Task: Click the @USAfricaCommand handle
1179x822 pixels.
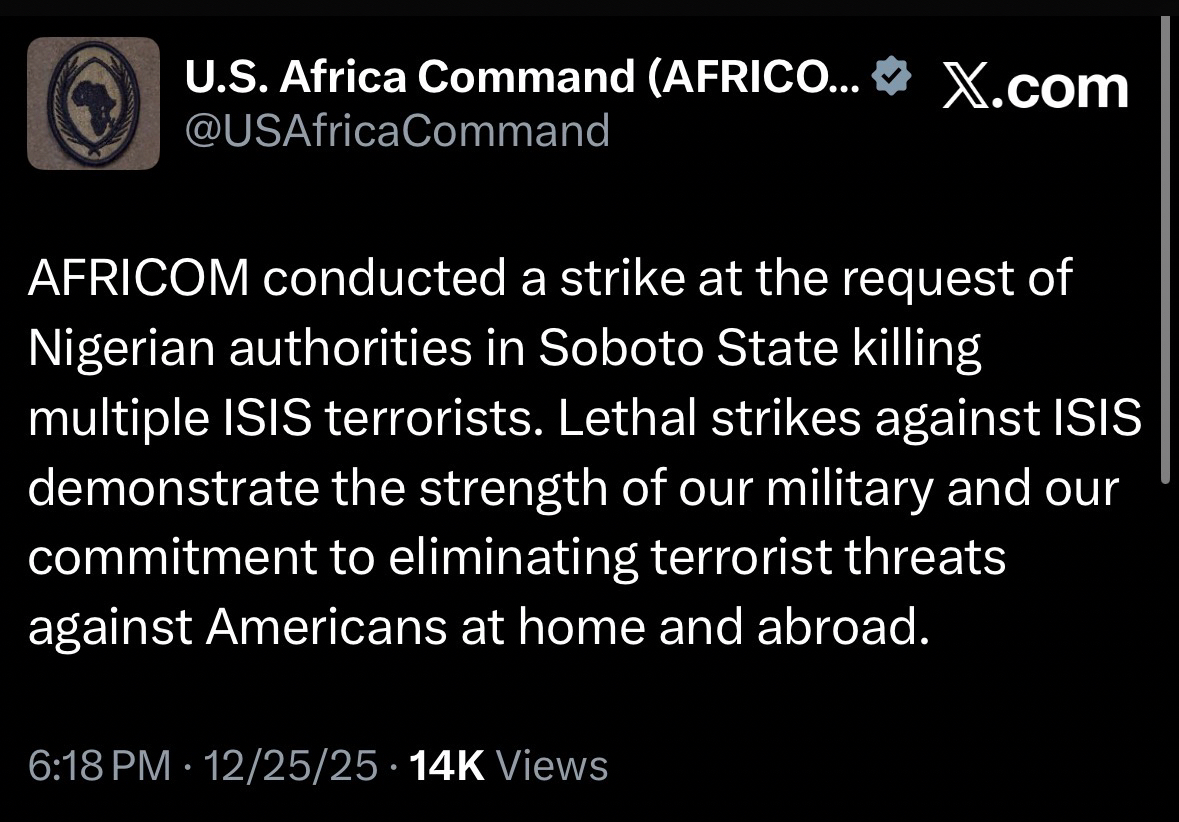Action: pyautogui.click(x=397, y=130)
